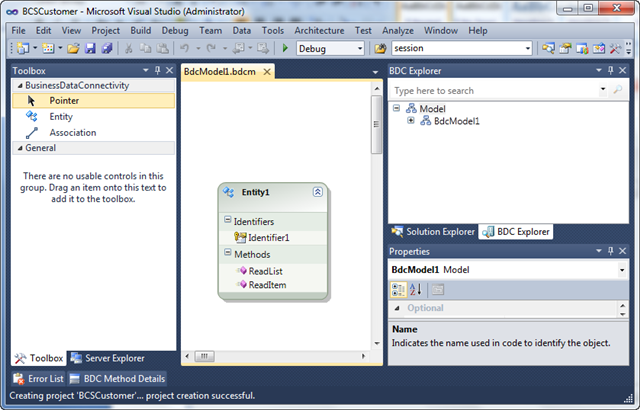
Task: Open the Analyze menu
Action: pos(398,31)
